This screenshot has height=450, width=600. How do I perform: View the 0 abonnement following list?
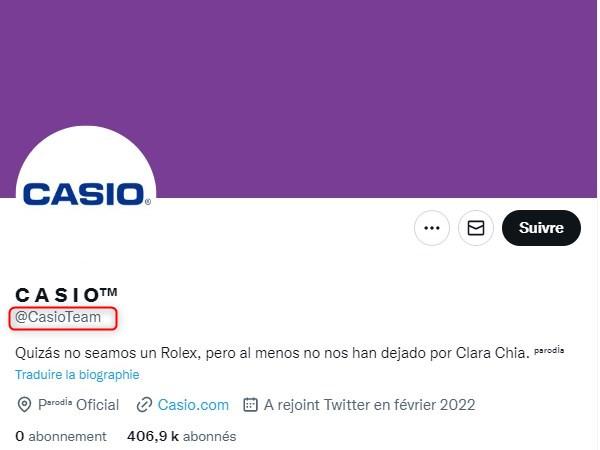(x=61, y=436)
